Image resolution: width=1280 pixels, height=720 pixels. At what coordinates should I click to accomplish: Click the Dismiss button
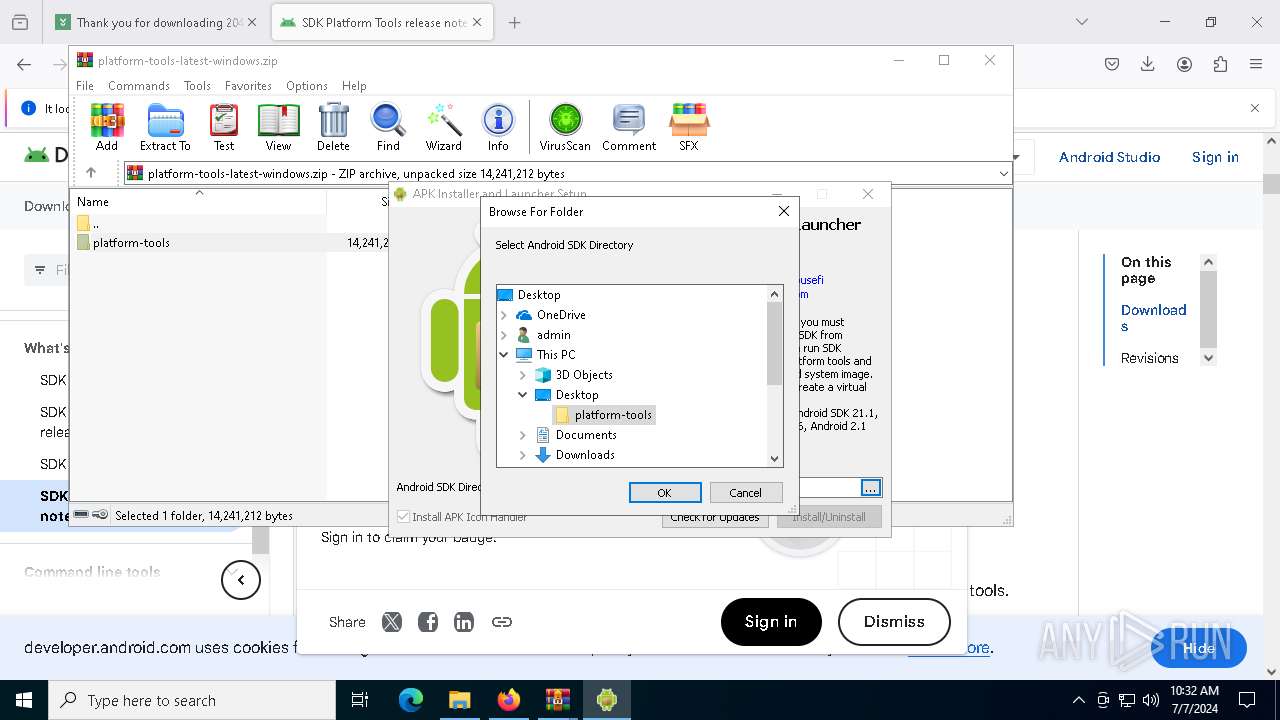pyautogui.click(x=894, y=622)
